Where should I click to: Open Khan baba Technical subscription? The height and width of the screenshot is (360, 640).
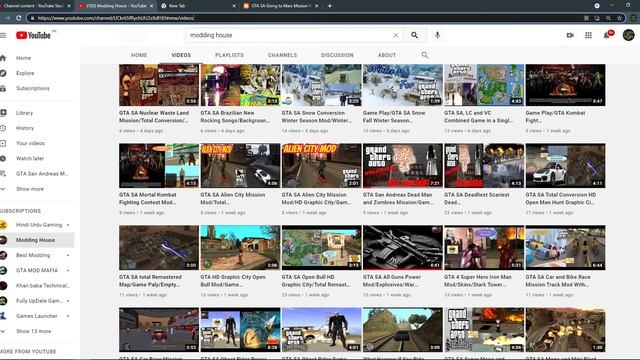37,285
